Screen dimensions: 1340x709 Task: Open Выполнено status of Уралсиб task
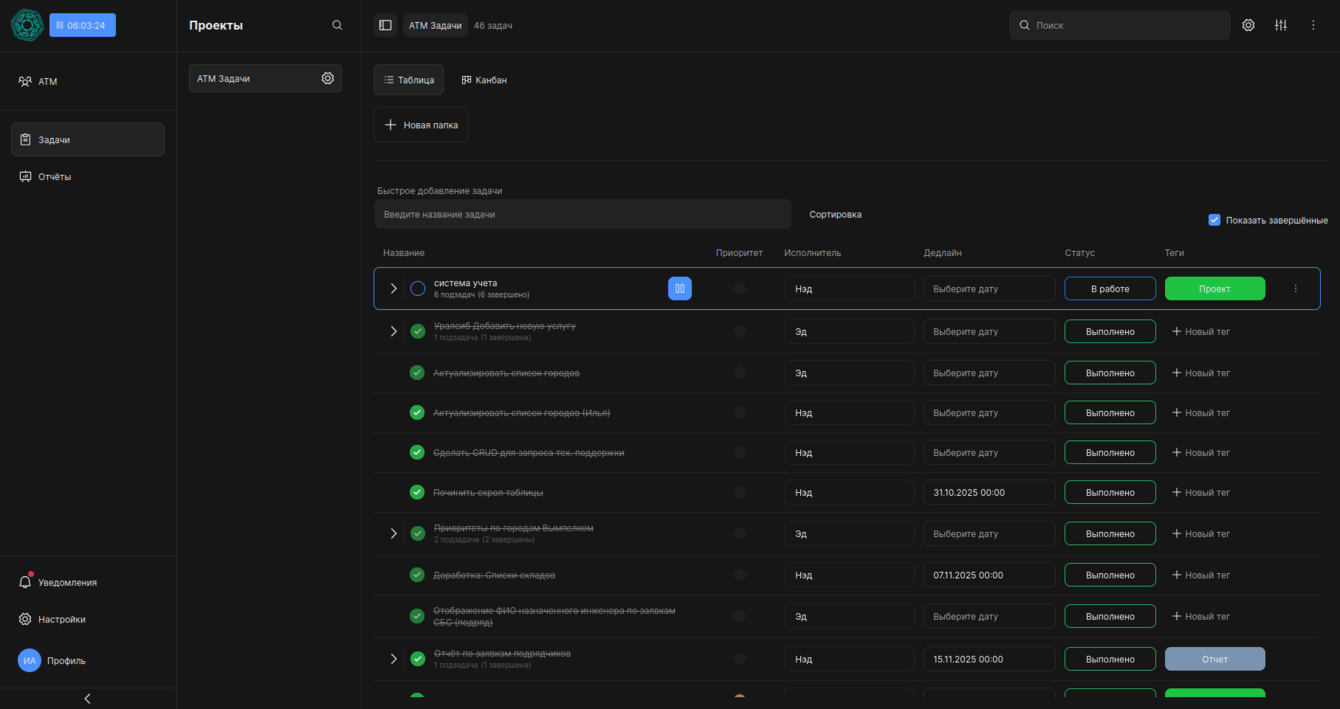coord(1110,331)
